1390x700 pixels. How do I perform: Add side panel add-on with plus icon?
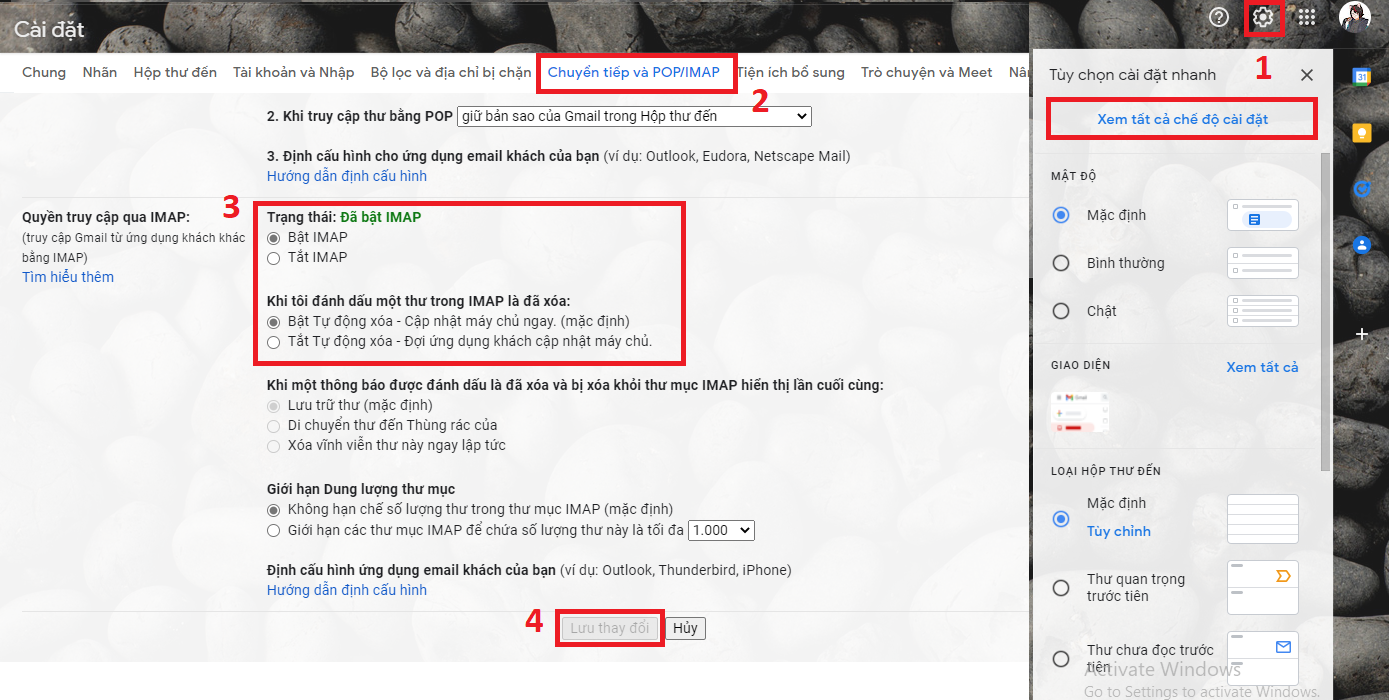(x=1361, y=334)
